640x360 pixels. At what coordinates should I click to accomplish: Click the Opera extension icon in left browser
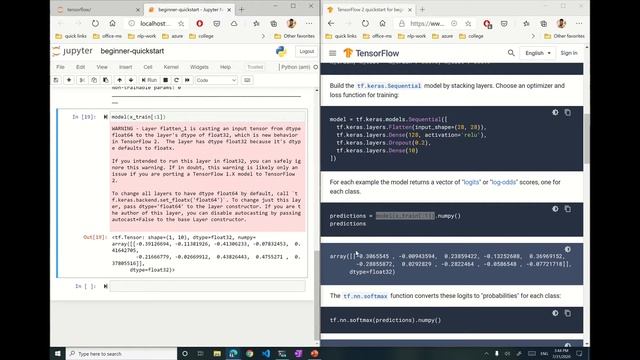[x=200, y=24]
